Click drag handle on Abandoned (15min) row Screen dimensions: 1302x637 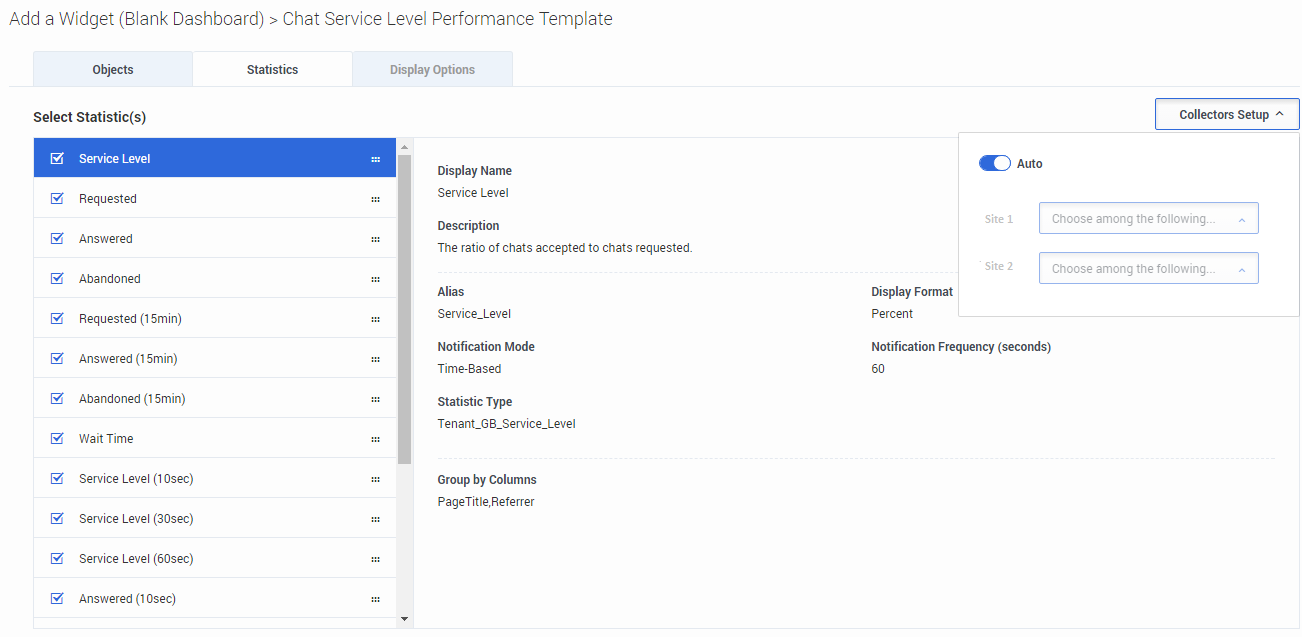375,399
